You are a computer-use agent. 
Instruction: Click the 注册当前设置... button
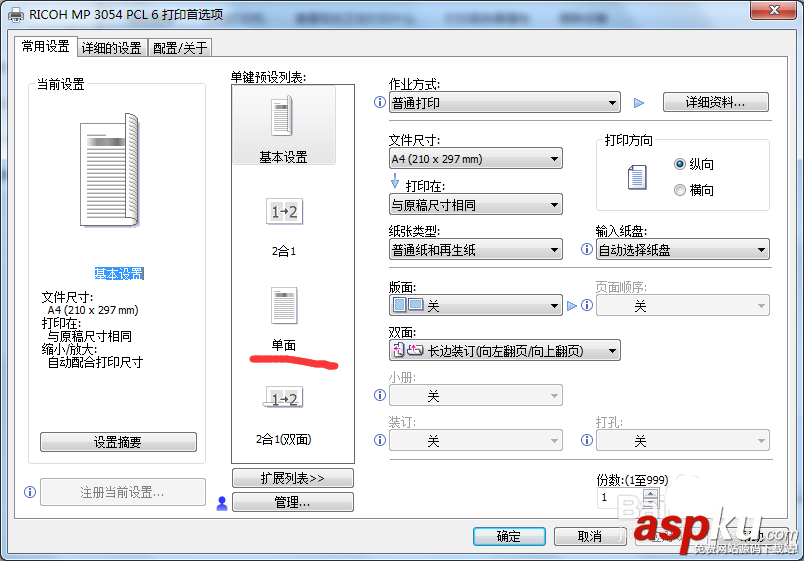(x=123, y=492)
